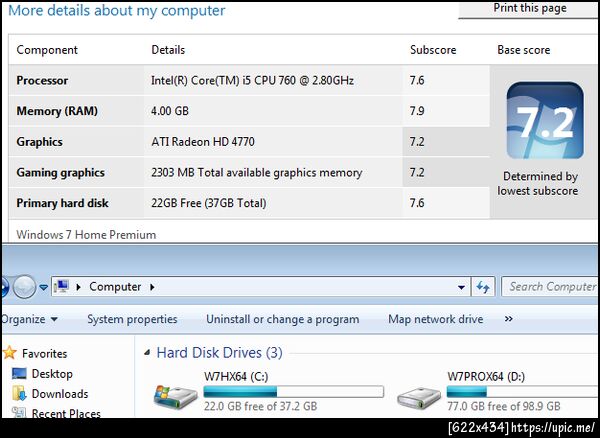Click the C: drive capacity bar
The image size is (600, 438).
[293, 392]
